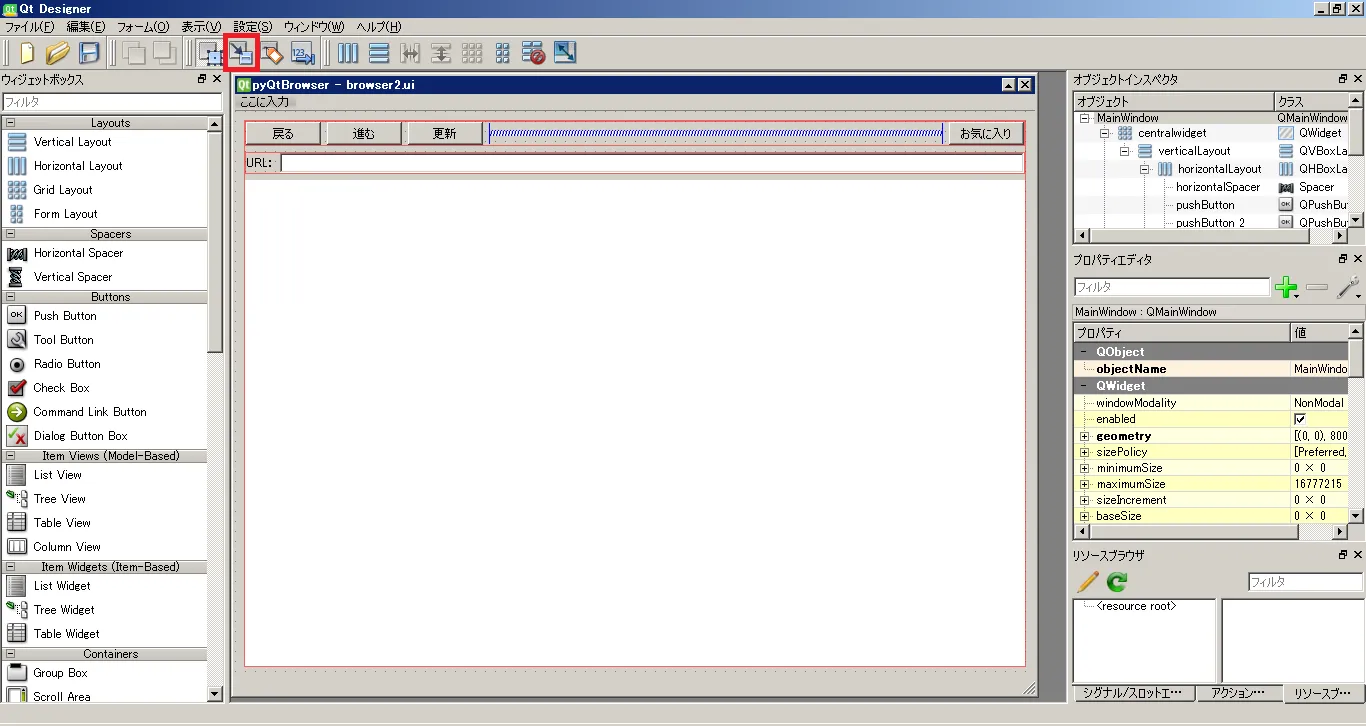1366x726 pixels.
Task: Break the current layout
Action: pyautogui.click(x=533, y=53)
